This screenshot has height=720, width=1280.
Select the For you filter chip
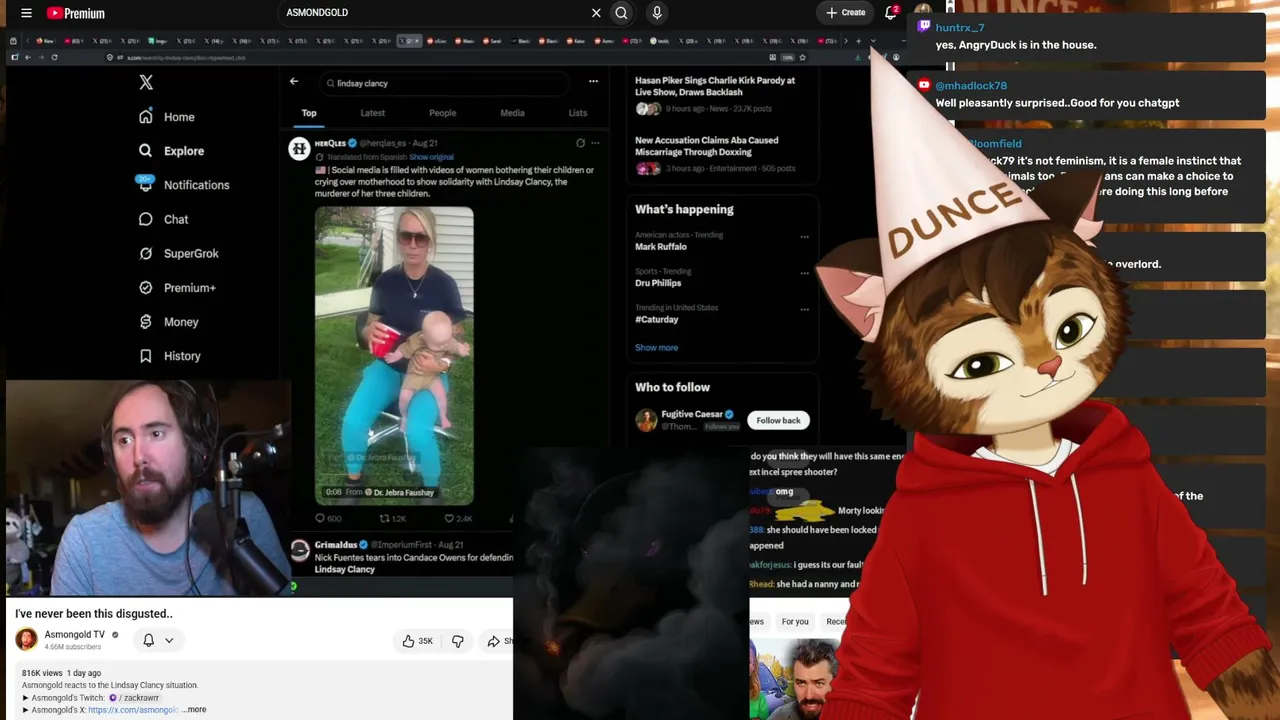(795, 622)
